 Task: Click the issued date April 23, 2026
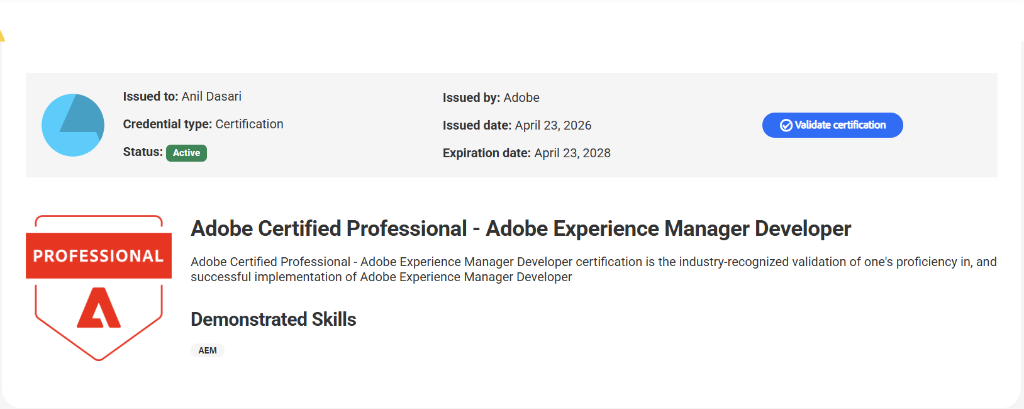coord(553,125)
